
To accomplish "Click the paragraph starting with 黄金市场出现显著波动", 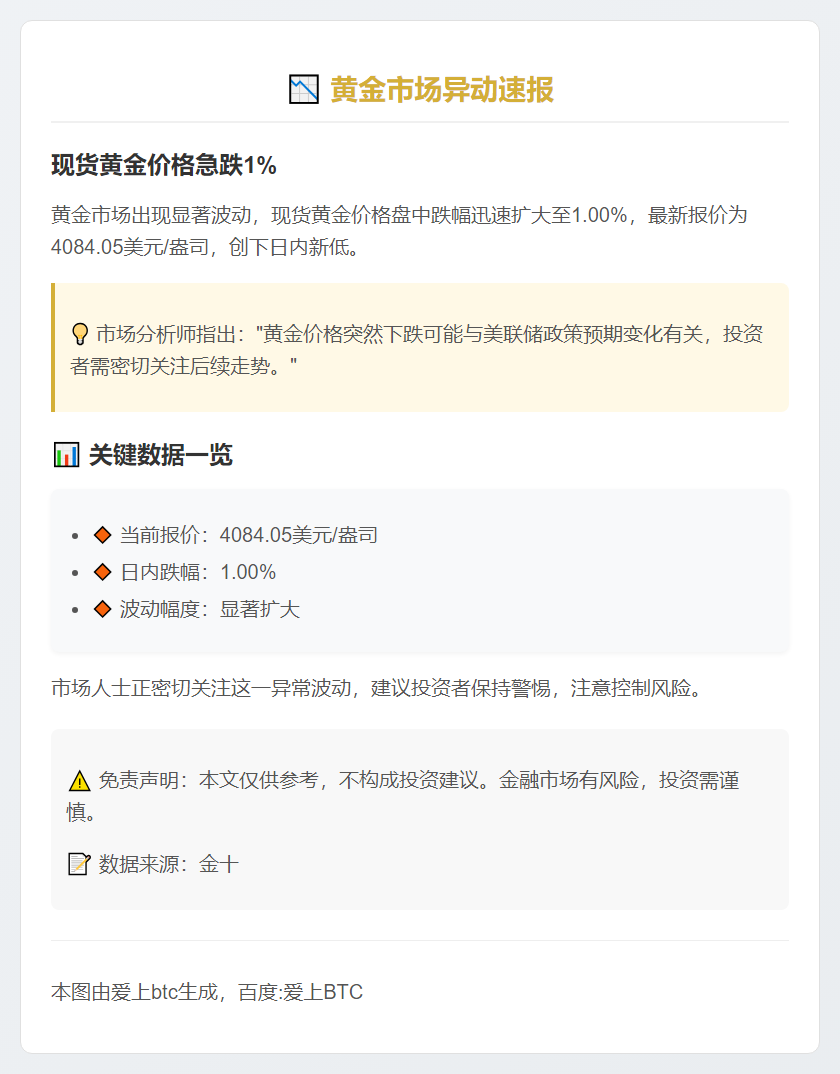I will tap(400, 230).
